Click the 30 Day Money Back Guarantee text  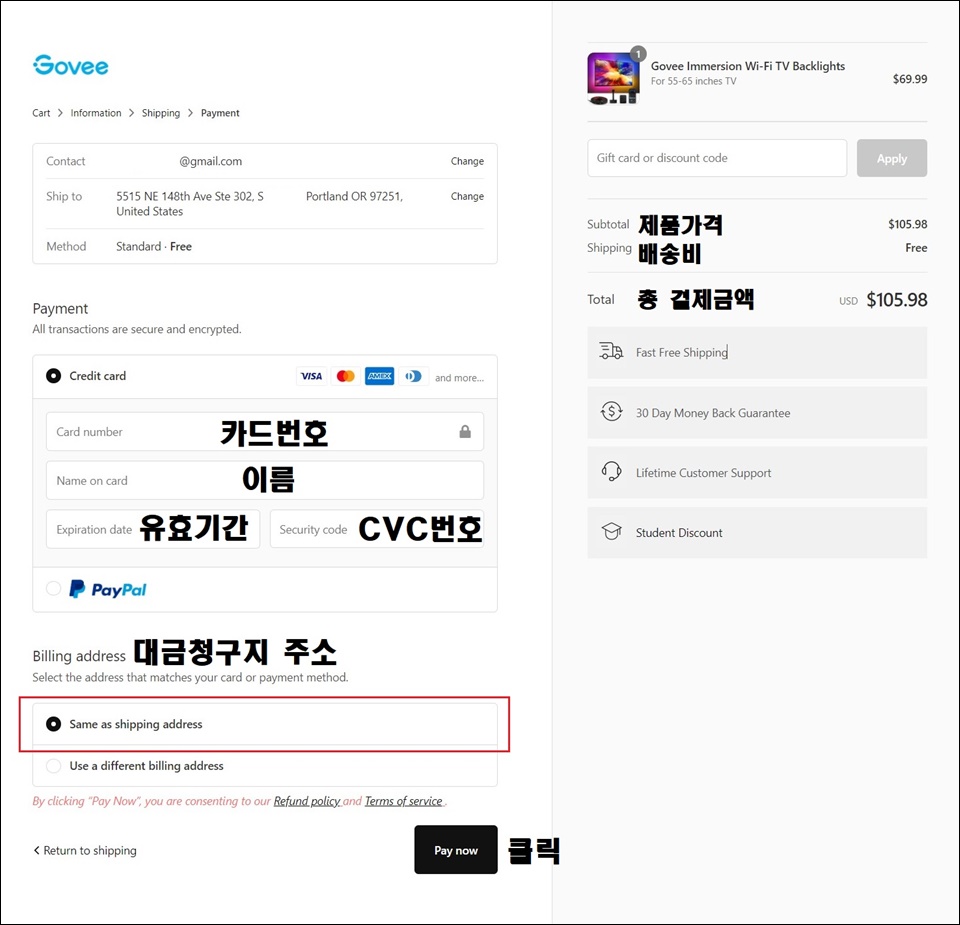click(x=713, y=413)
